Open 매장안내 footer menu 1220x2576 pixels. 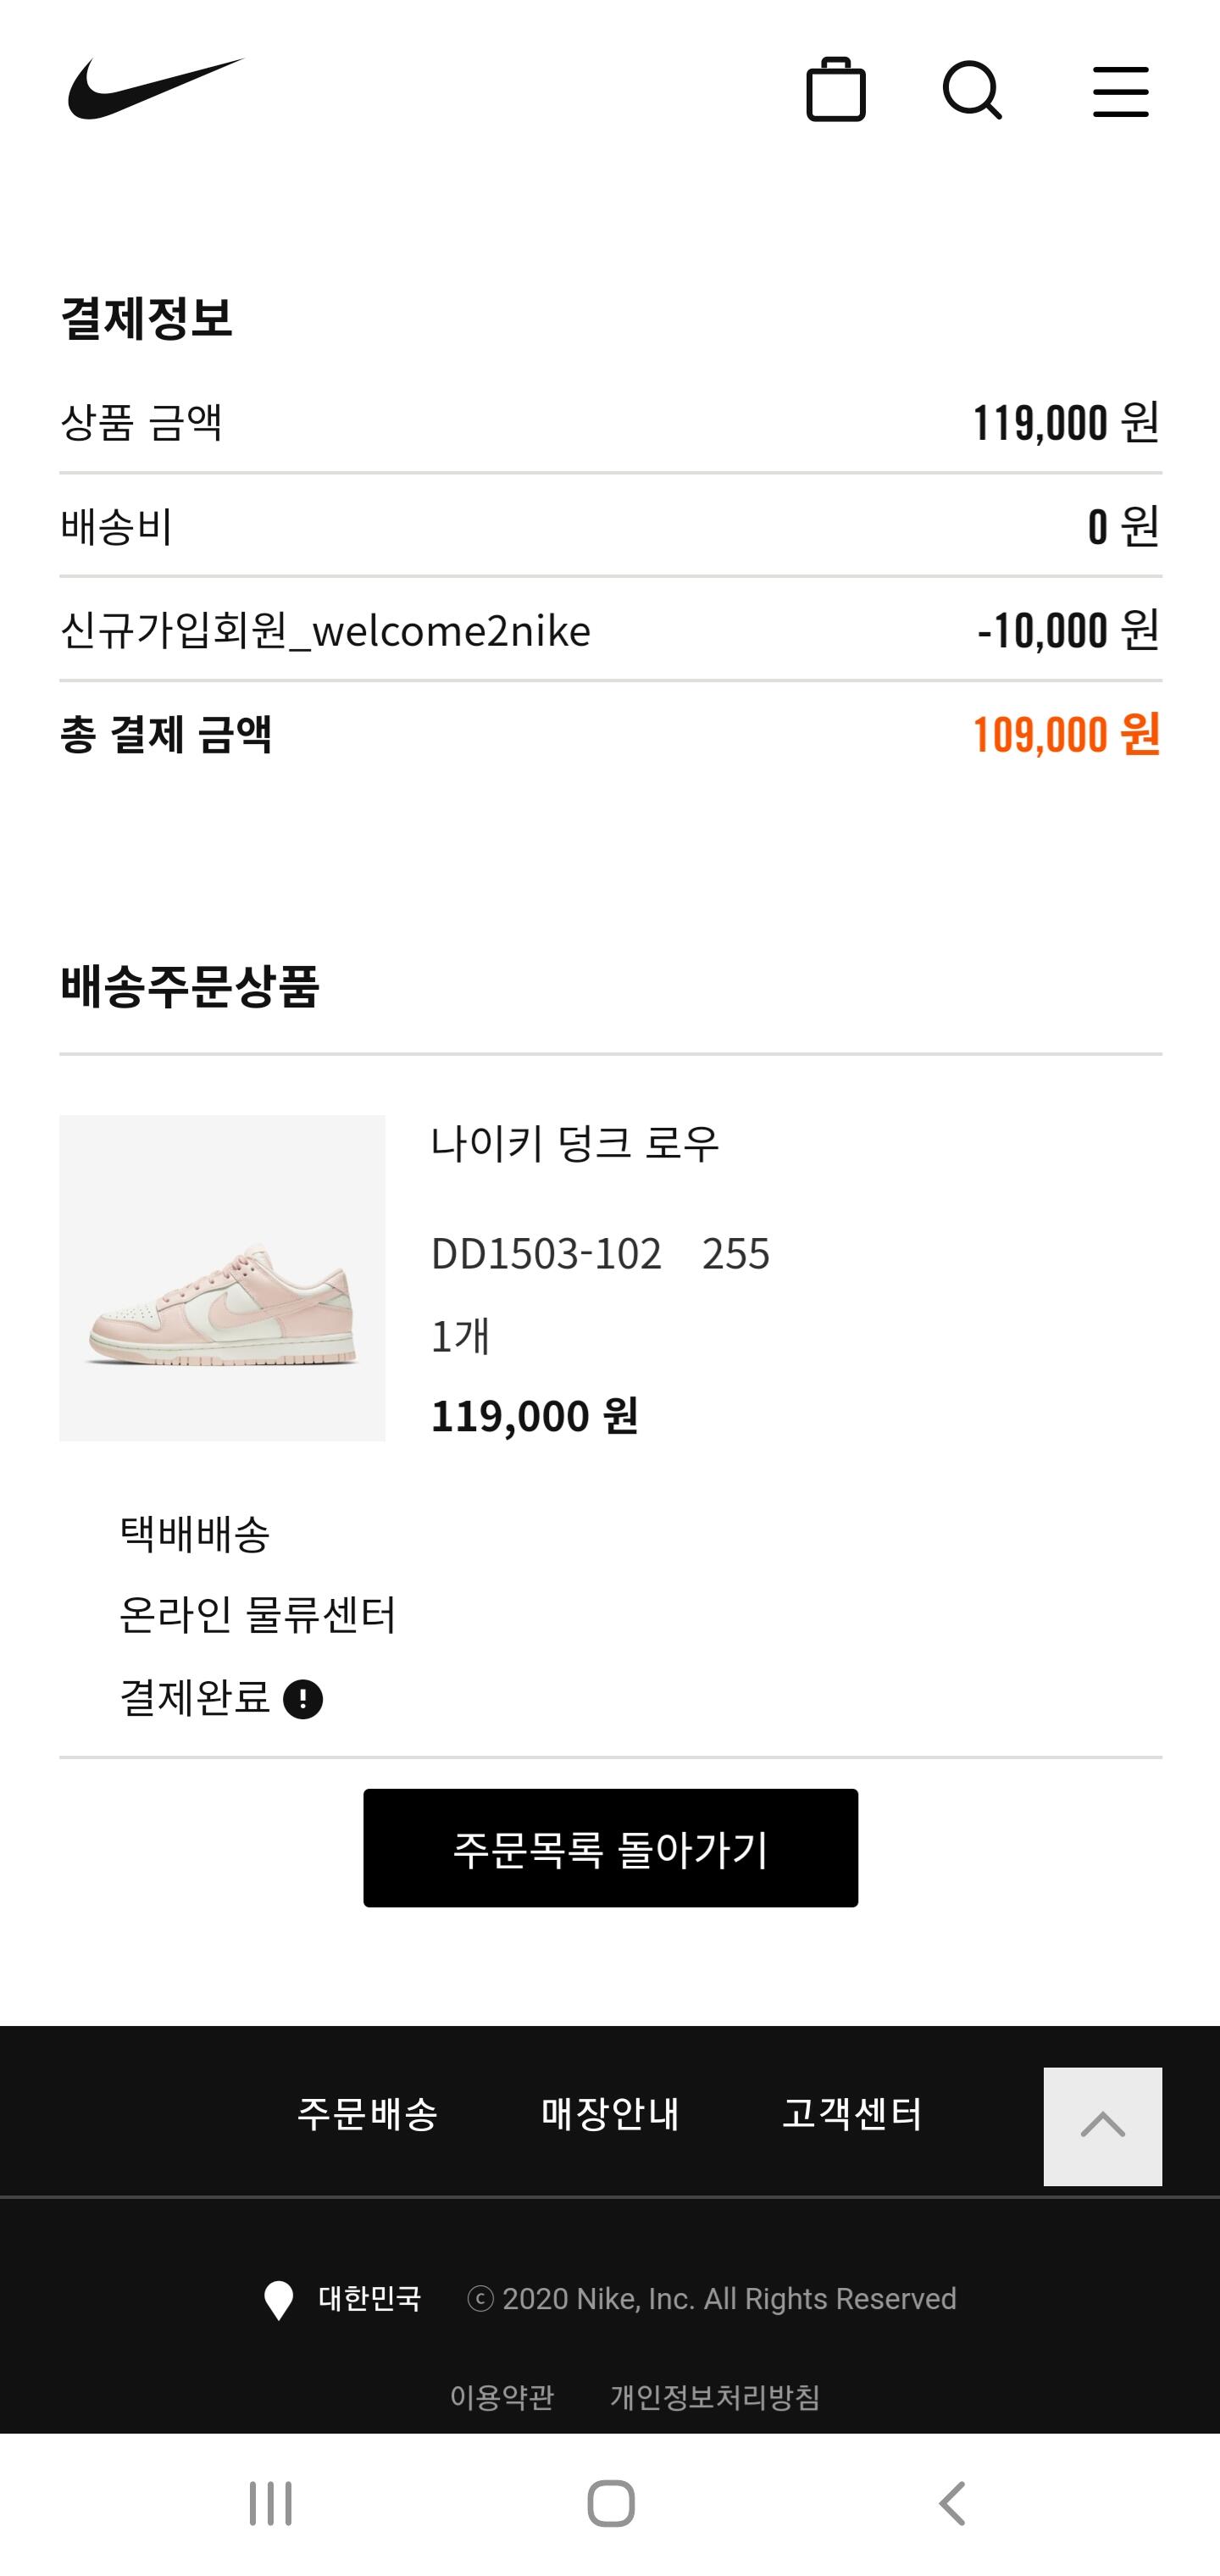[x=610, y=2113]
